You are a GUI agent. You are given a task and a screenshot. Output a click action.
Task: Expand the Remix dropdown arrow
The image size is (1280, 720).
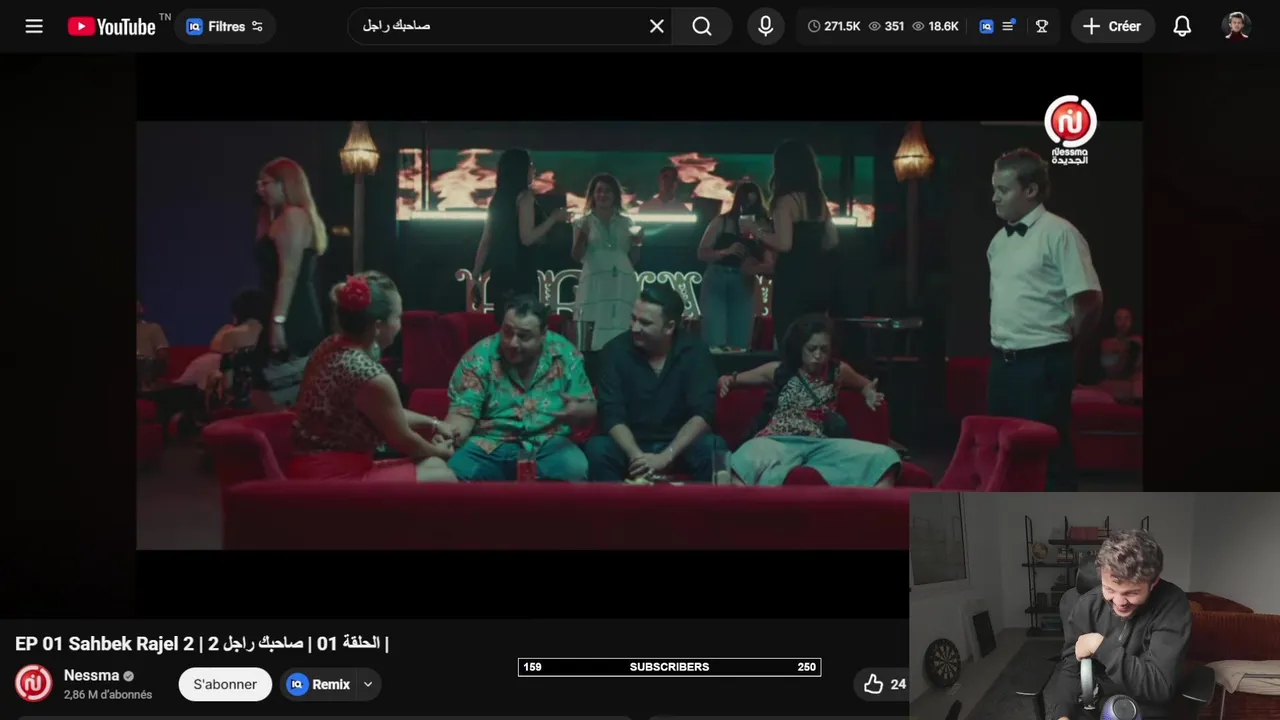(x=368, y=684)
